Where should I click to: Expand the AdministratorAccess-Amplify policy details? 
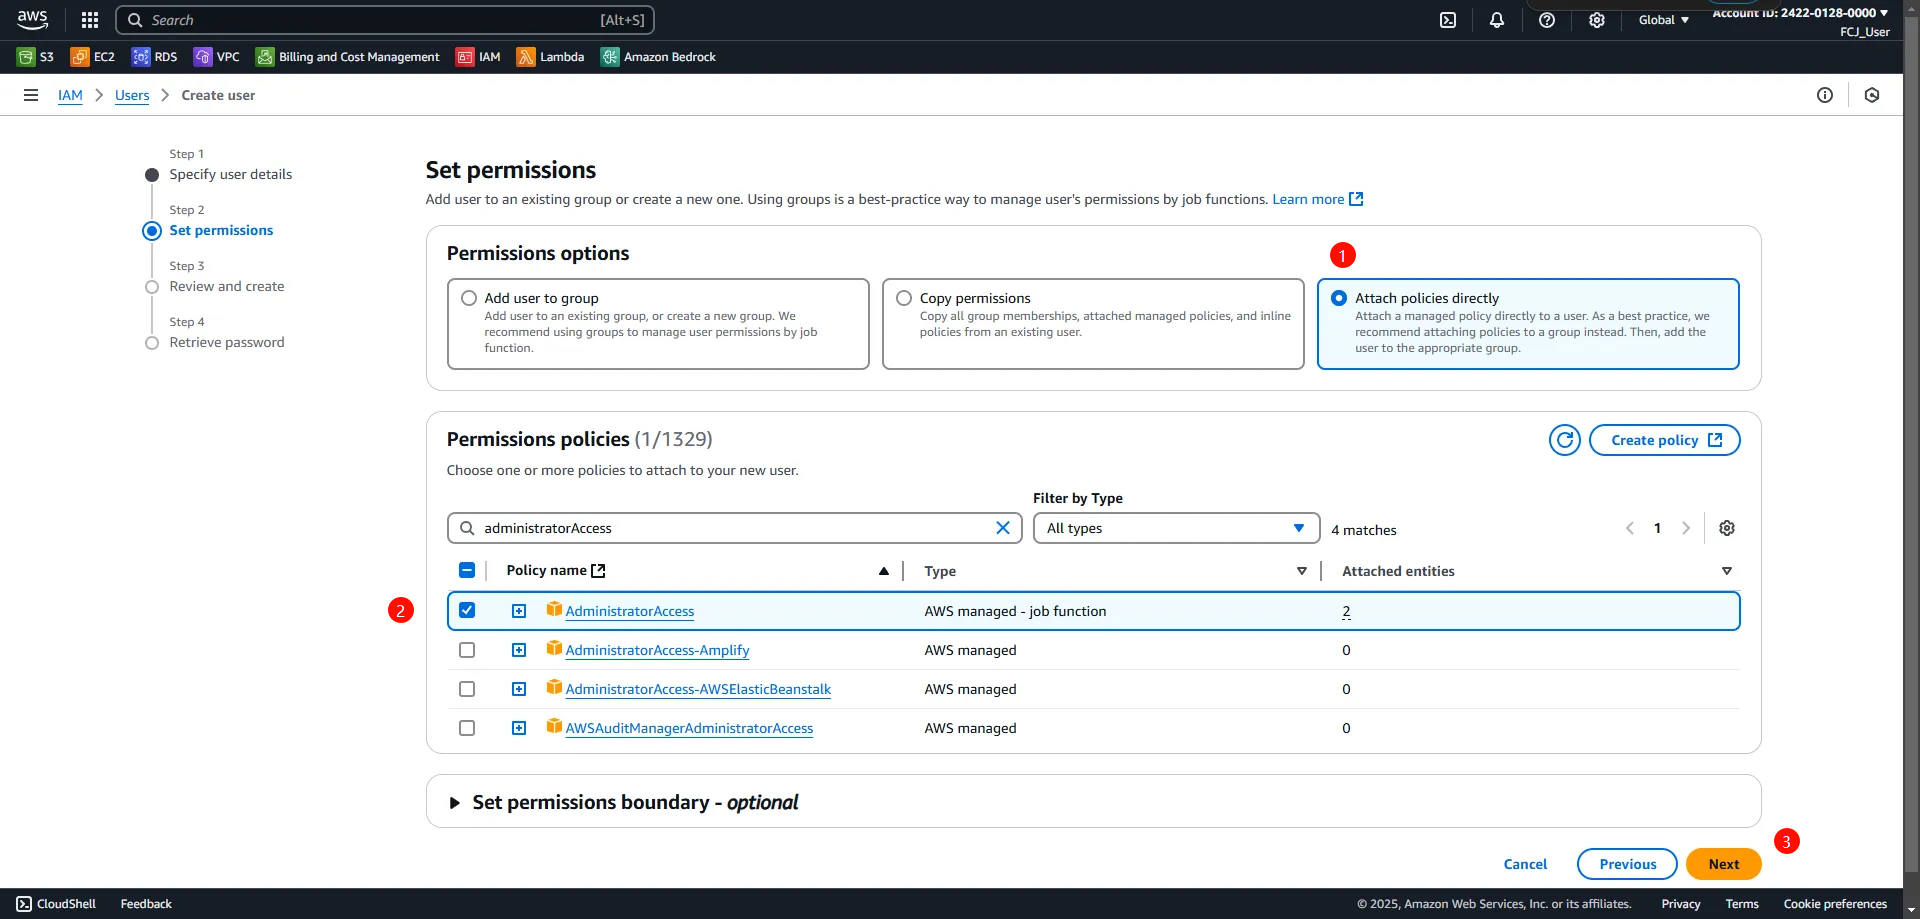[x=519, y=650]
